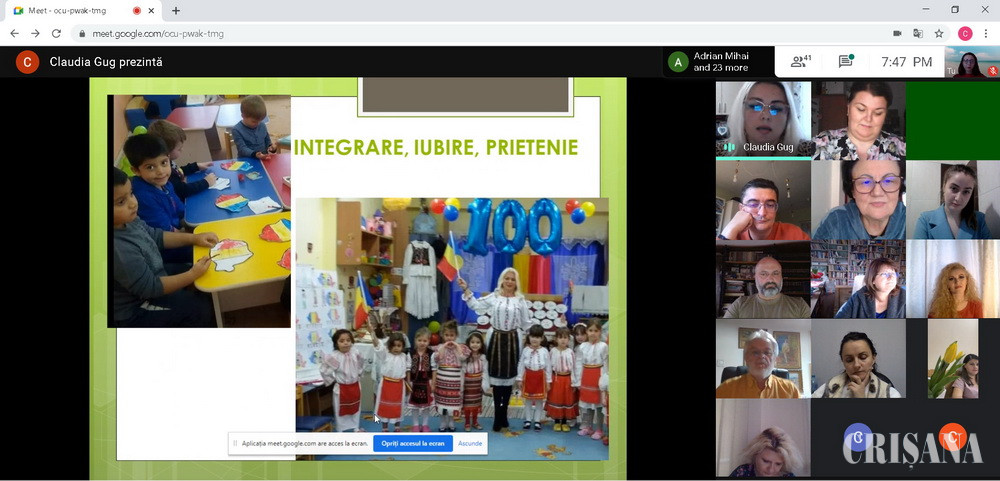Click the padlock site info icon
The image size is (1000, 481).
[x=82, y=33]
